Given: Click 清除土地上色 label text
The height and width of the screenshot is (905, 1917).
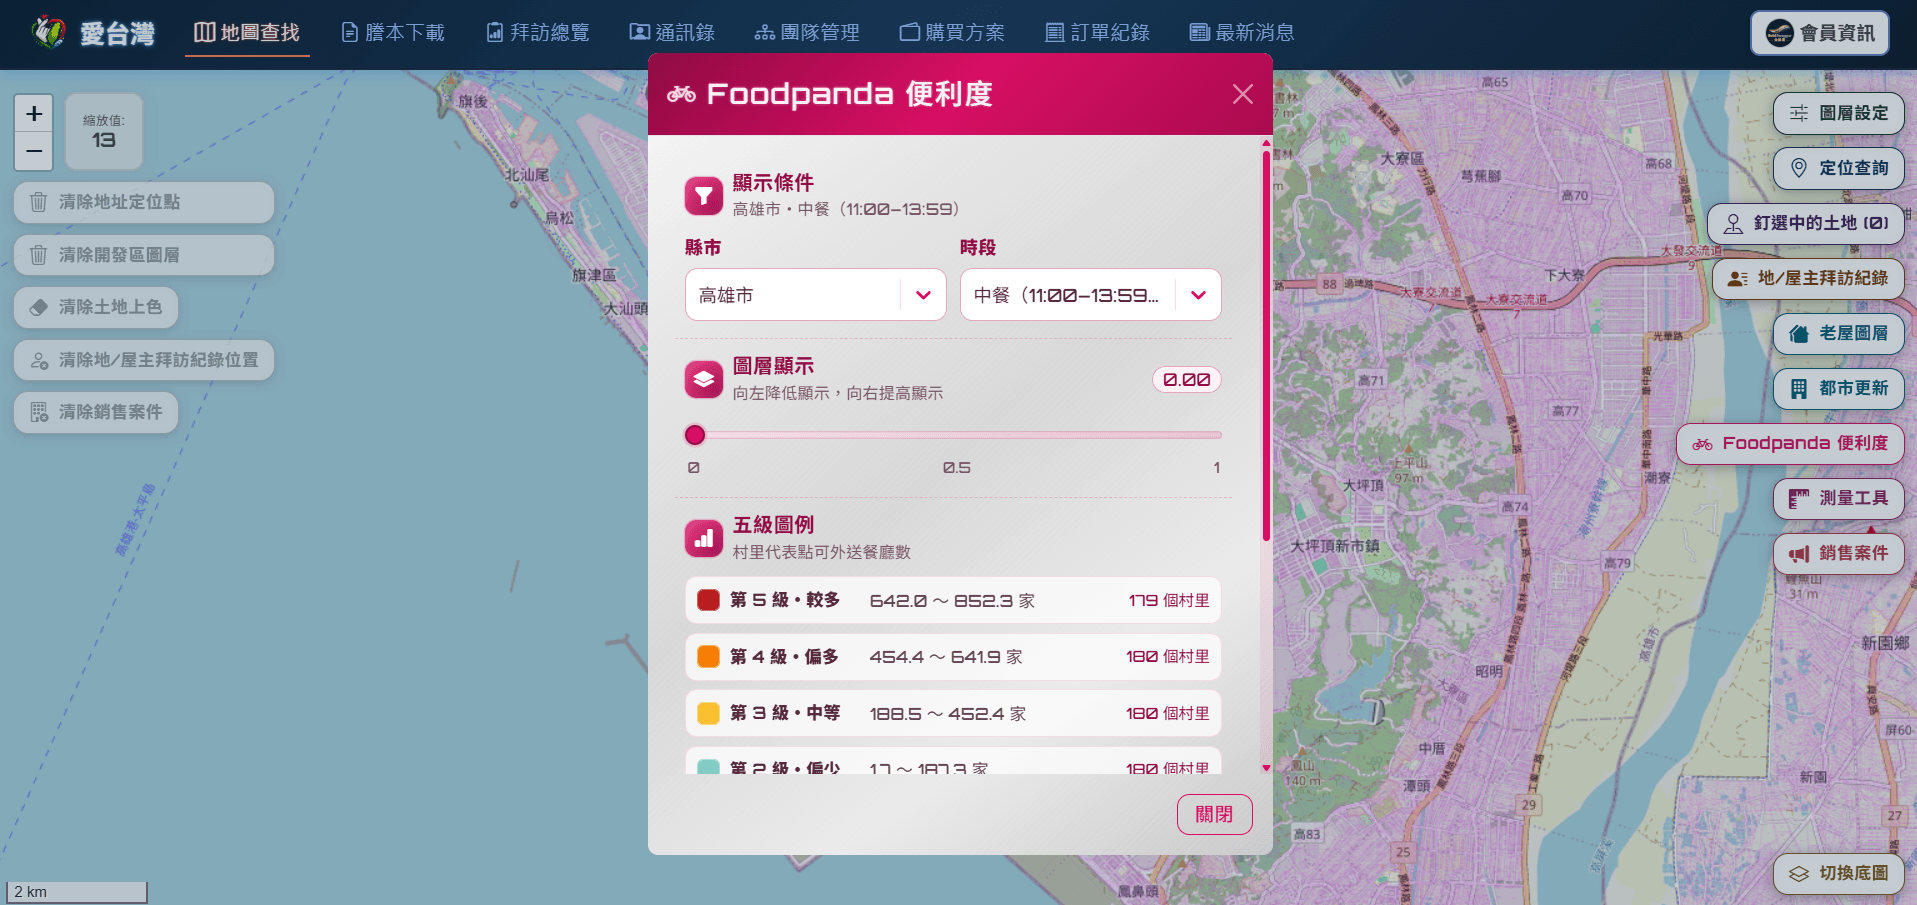Looking at the screenshot, I should (x=111, y=307).
